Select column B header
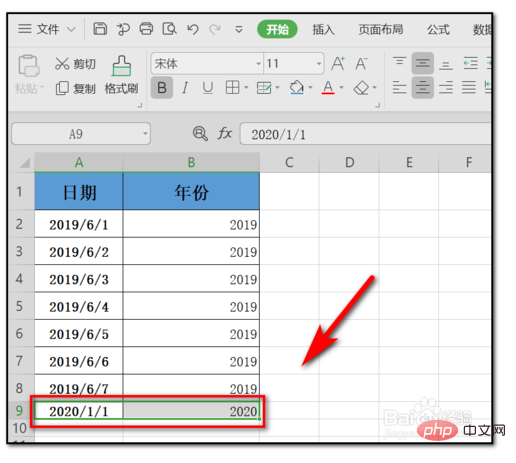 191,162
